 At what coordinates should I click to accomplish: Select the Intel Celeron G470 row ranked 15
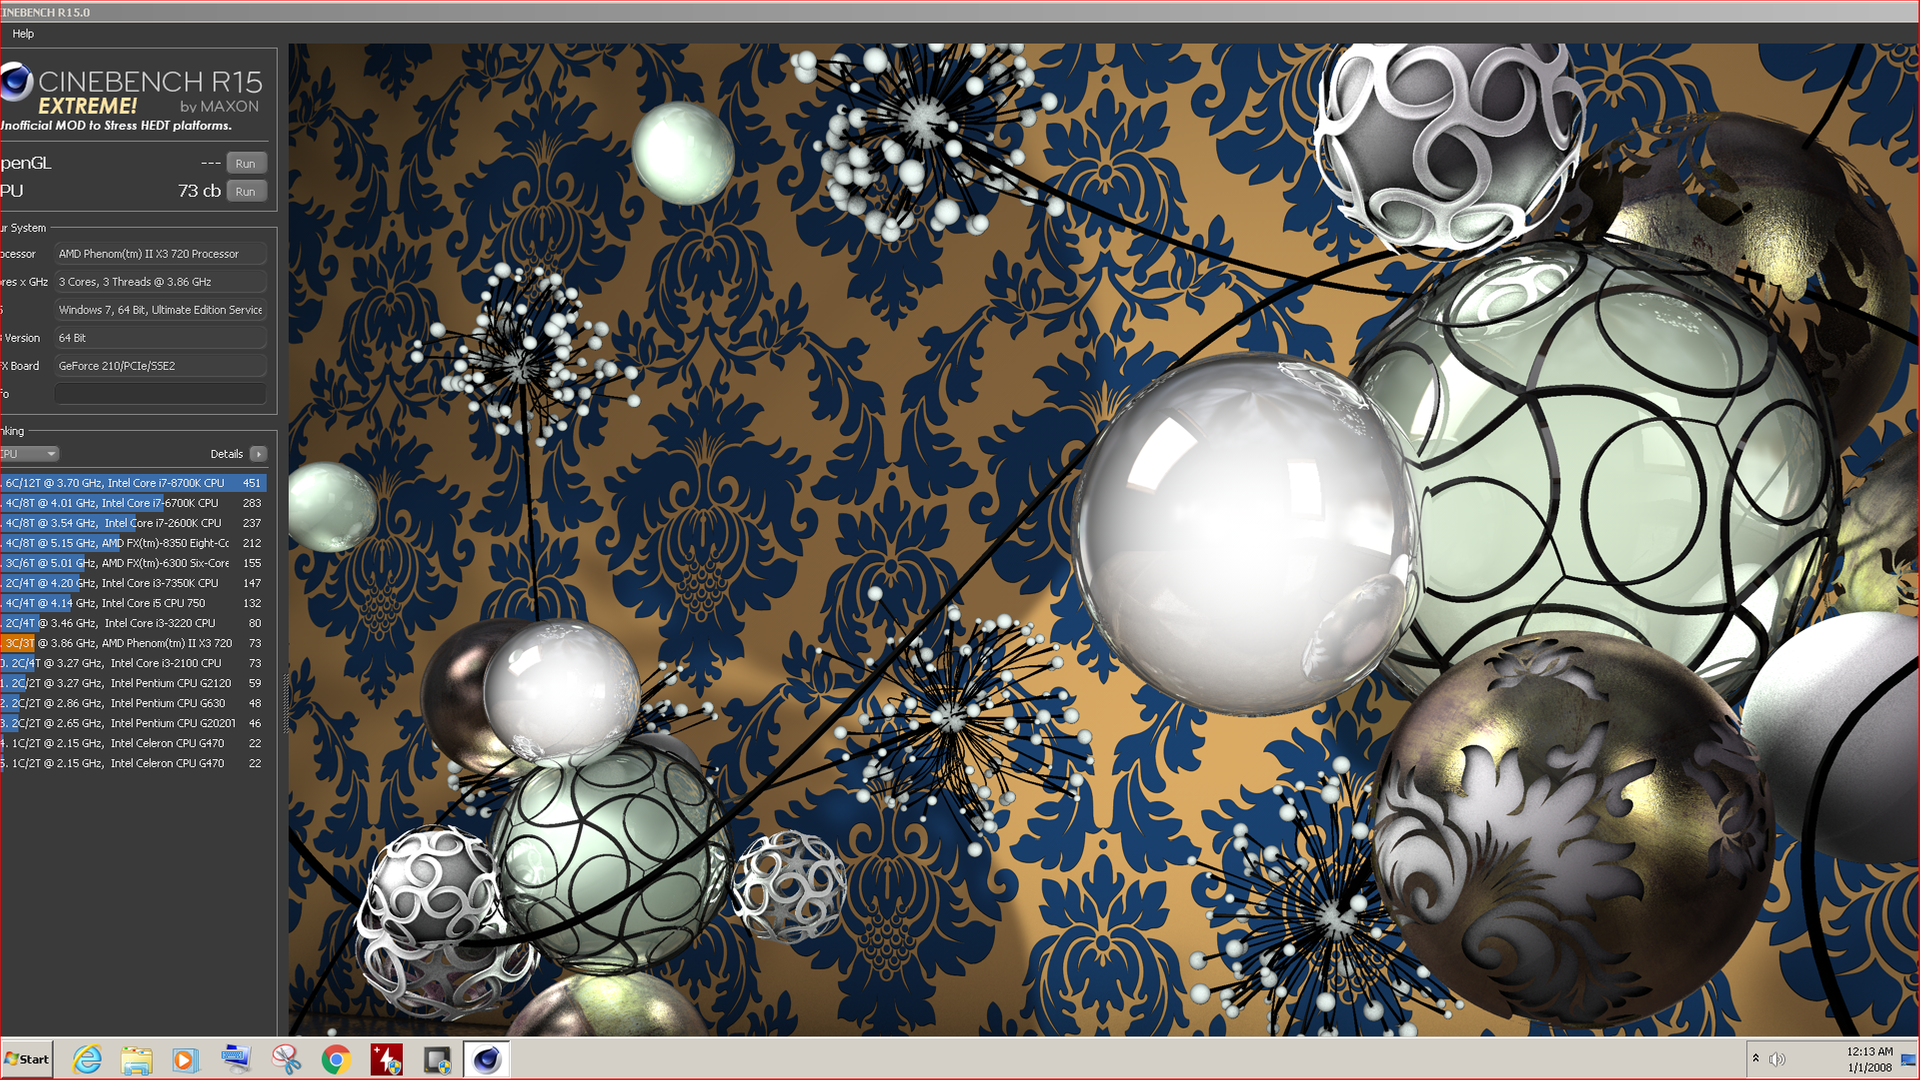tap(133, 763)
